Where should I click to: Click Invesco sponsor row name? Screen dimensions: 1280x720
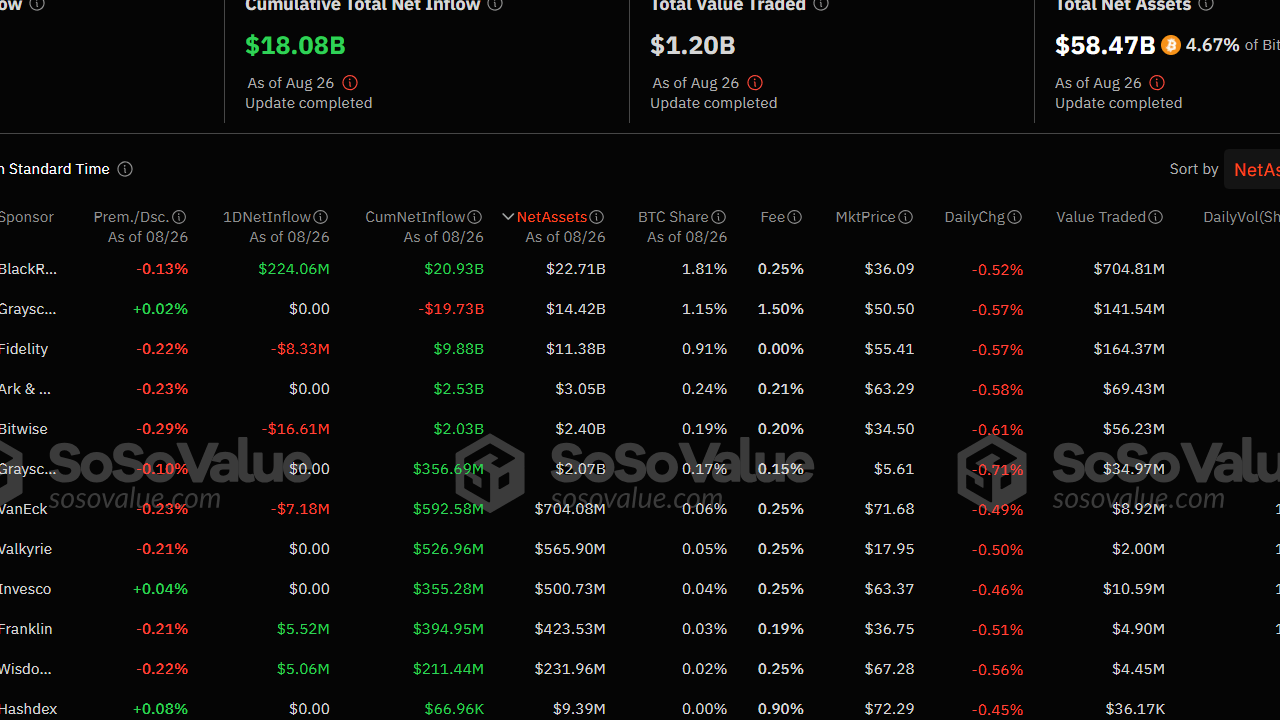click(x=26, y=589)
